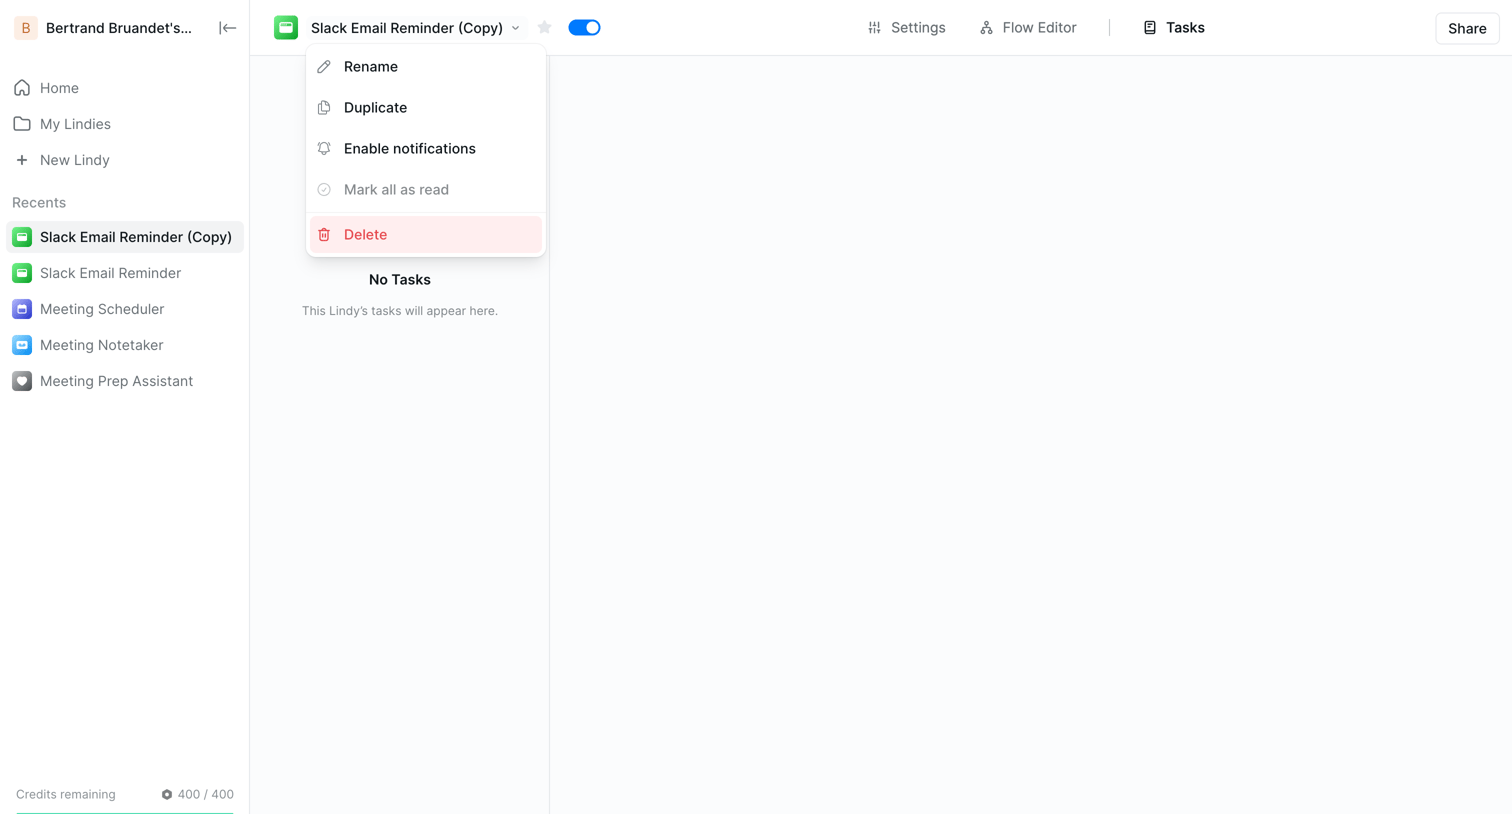
Task: Favorite this Lindy with the star icon
Action: [544, 28]
